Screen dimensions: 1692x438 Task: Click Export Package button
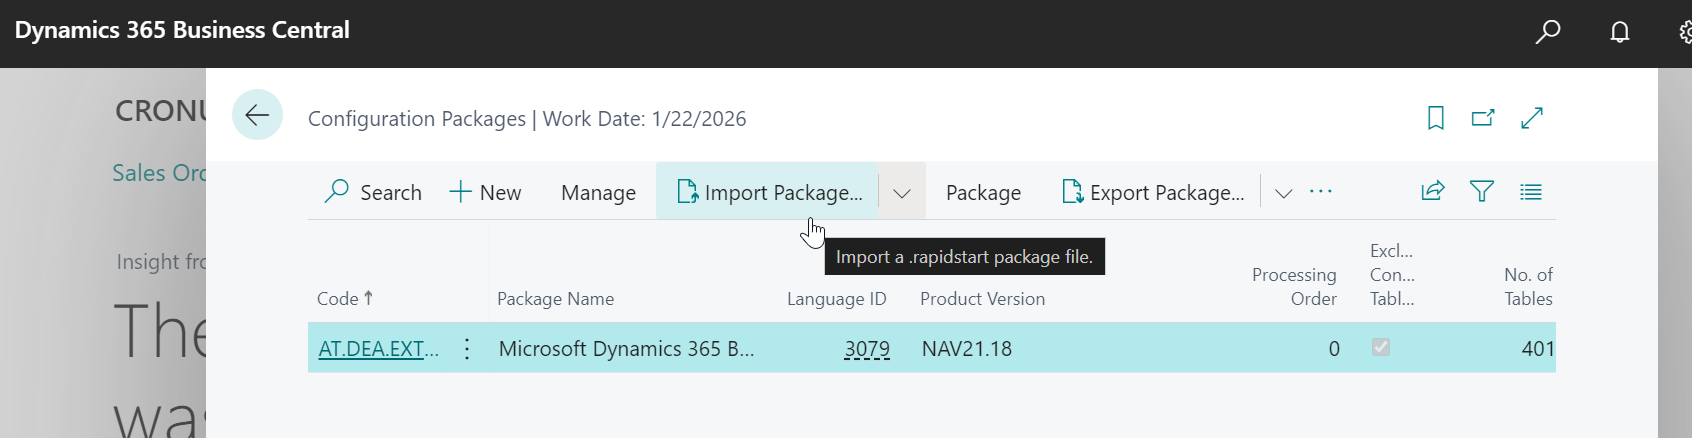pos(1153,193)
